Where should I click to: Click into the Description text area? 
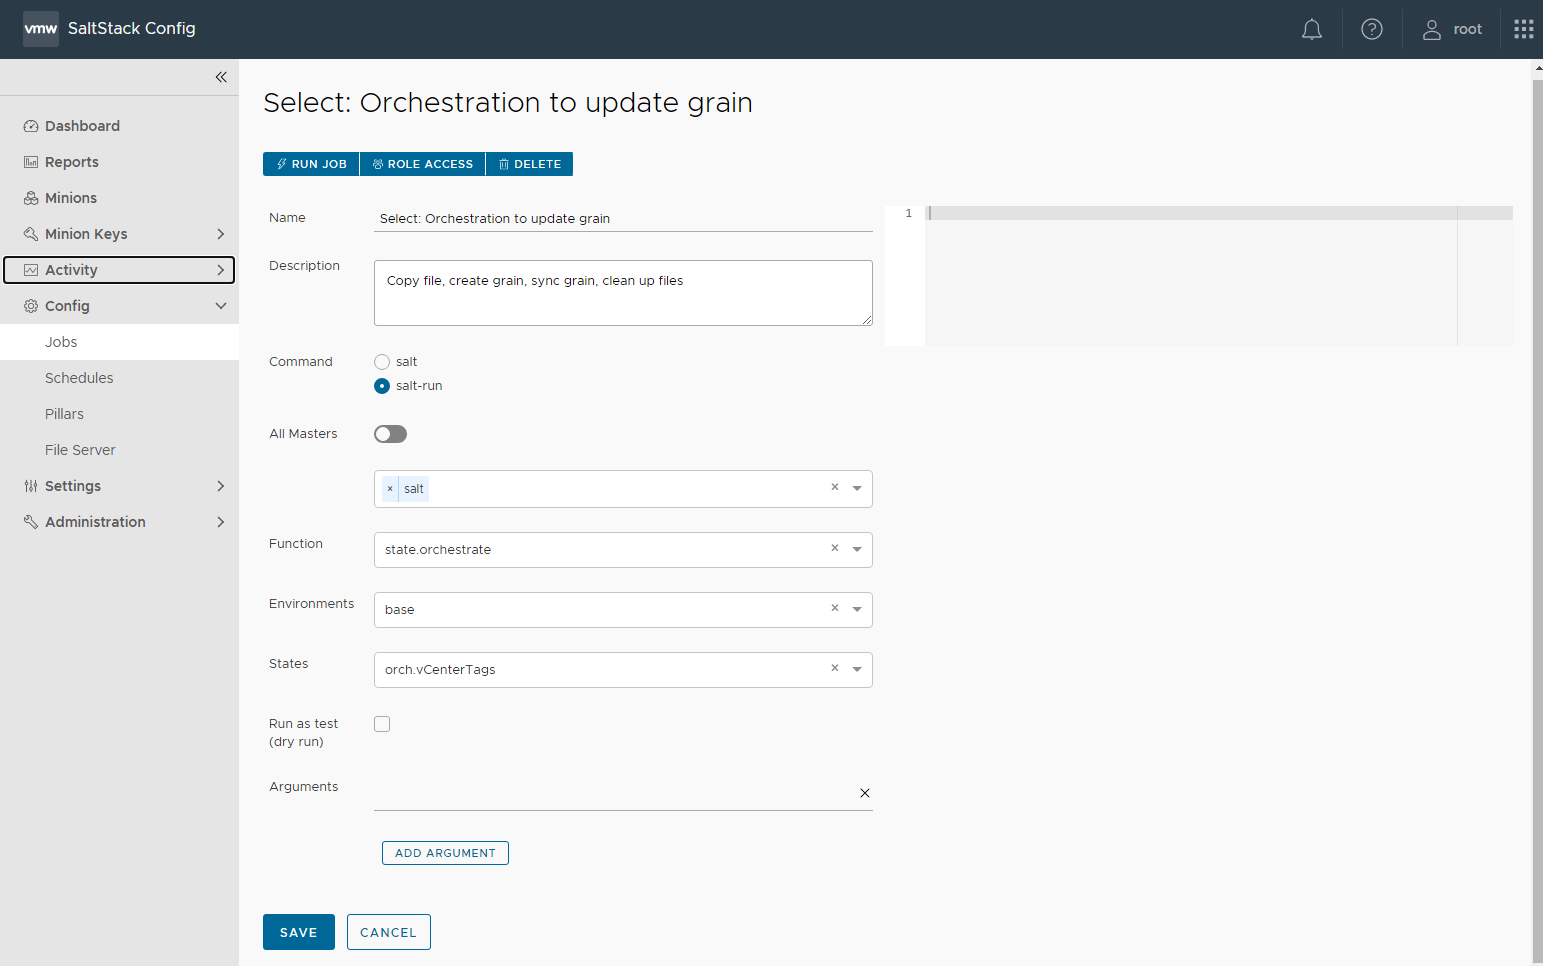(622, 293)
